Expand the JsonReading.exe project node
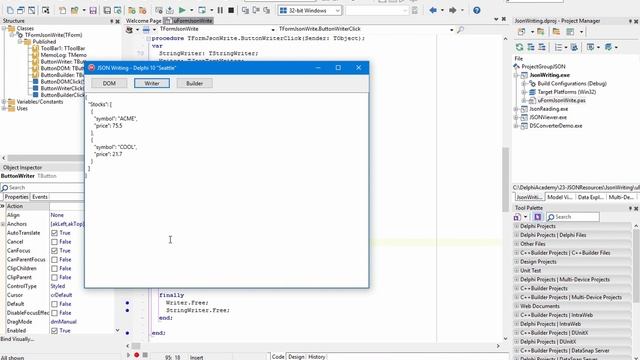The height and width of the screenshot is (360, 640). 516,109
